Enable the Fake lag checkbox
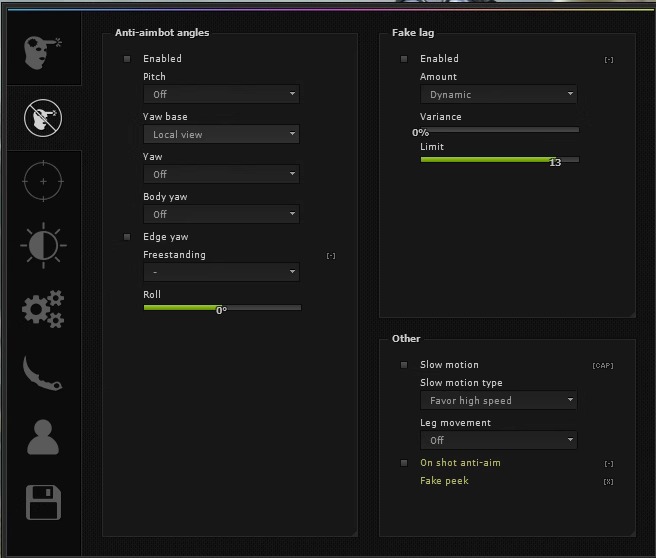 click(x=404, y=59)
